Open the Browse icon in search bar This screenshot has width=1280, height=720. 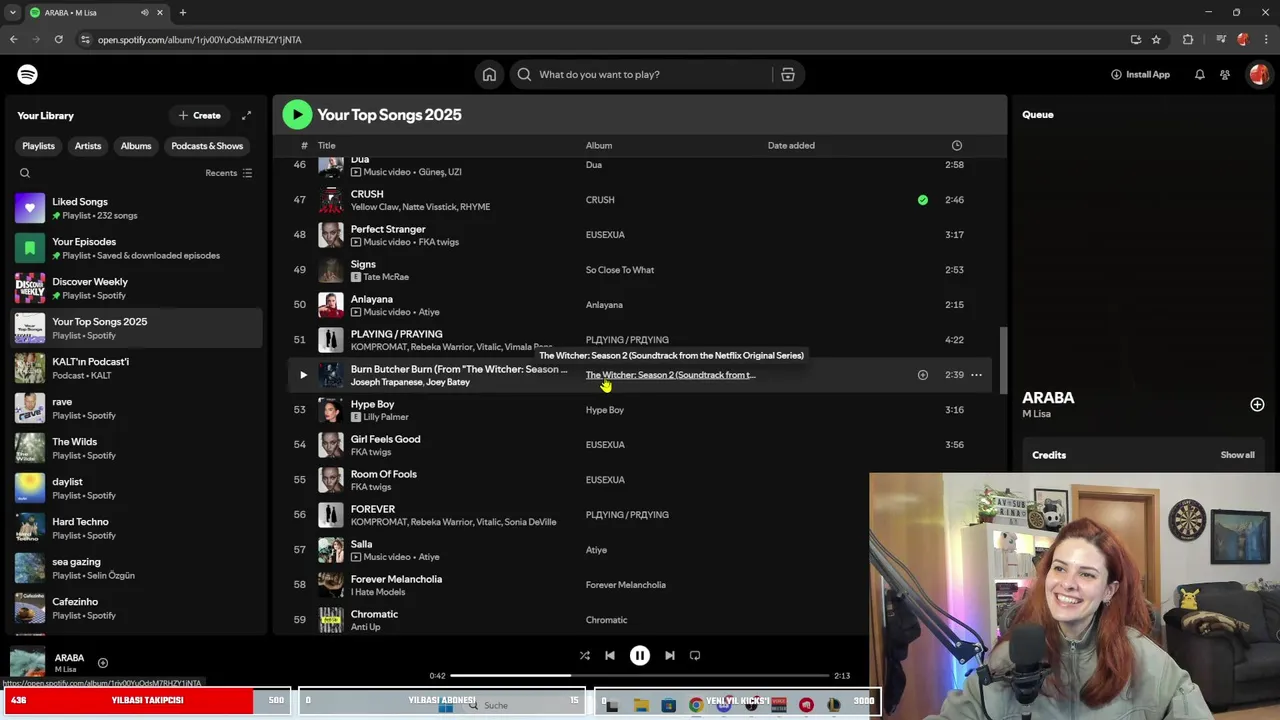pos(788,74)
